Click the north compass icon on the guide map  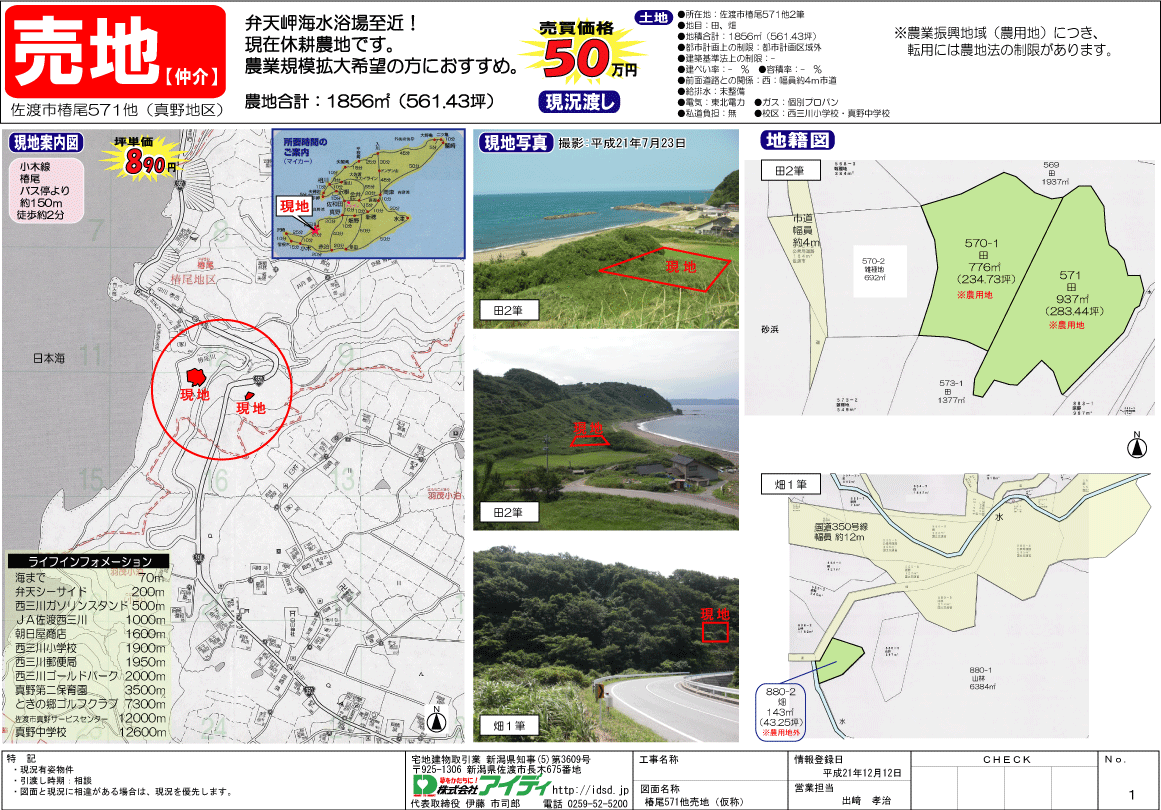436,720
